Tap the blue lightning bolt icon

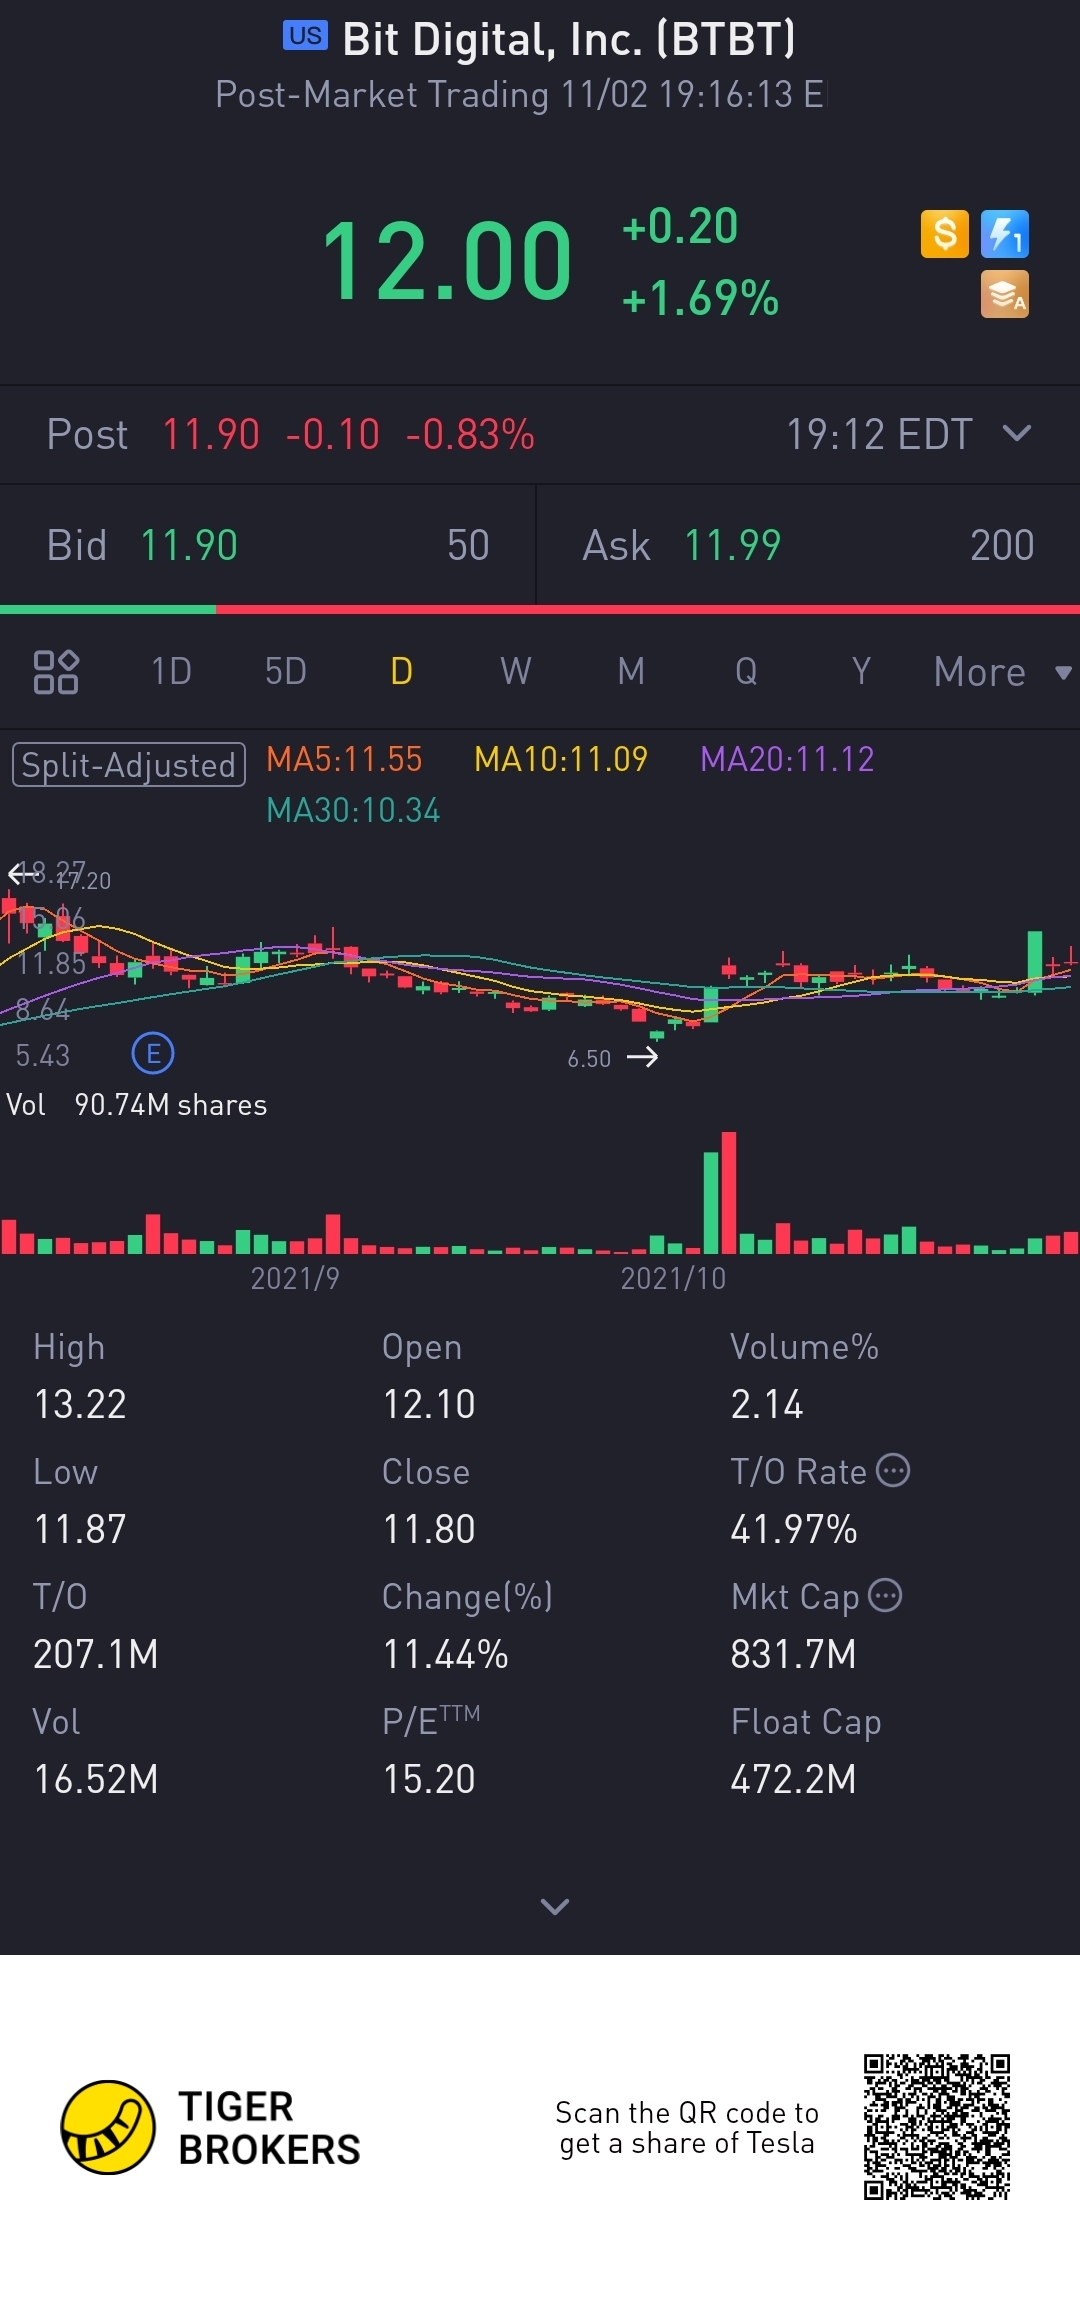pos(1005,234)
